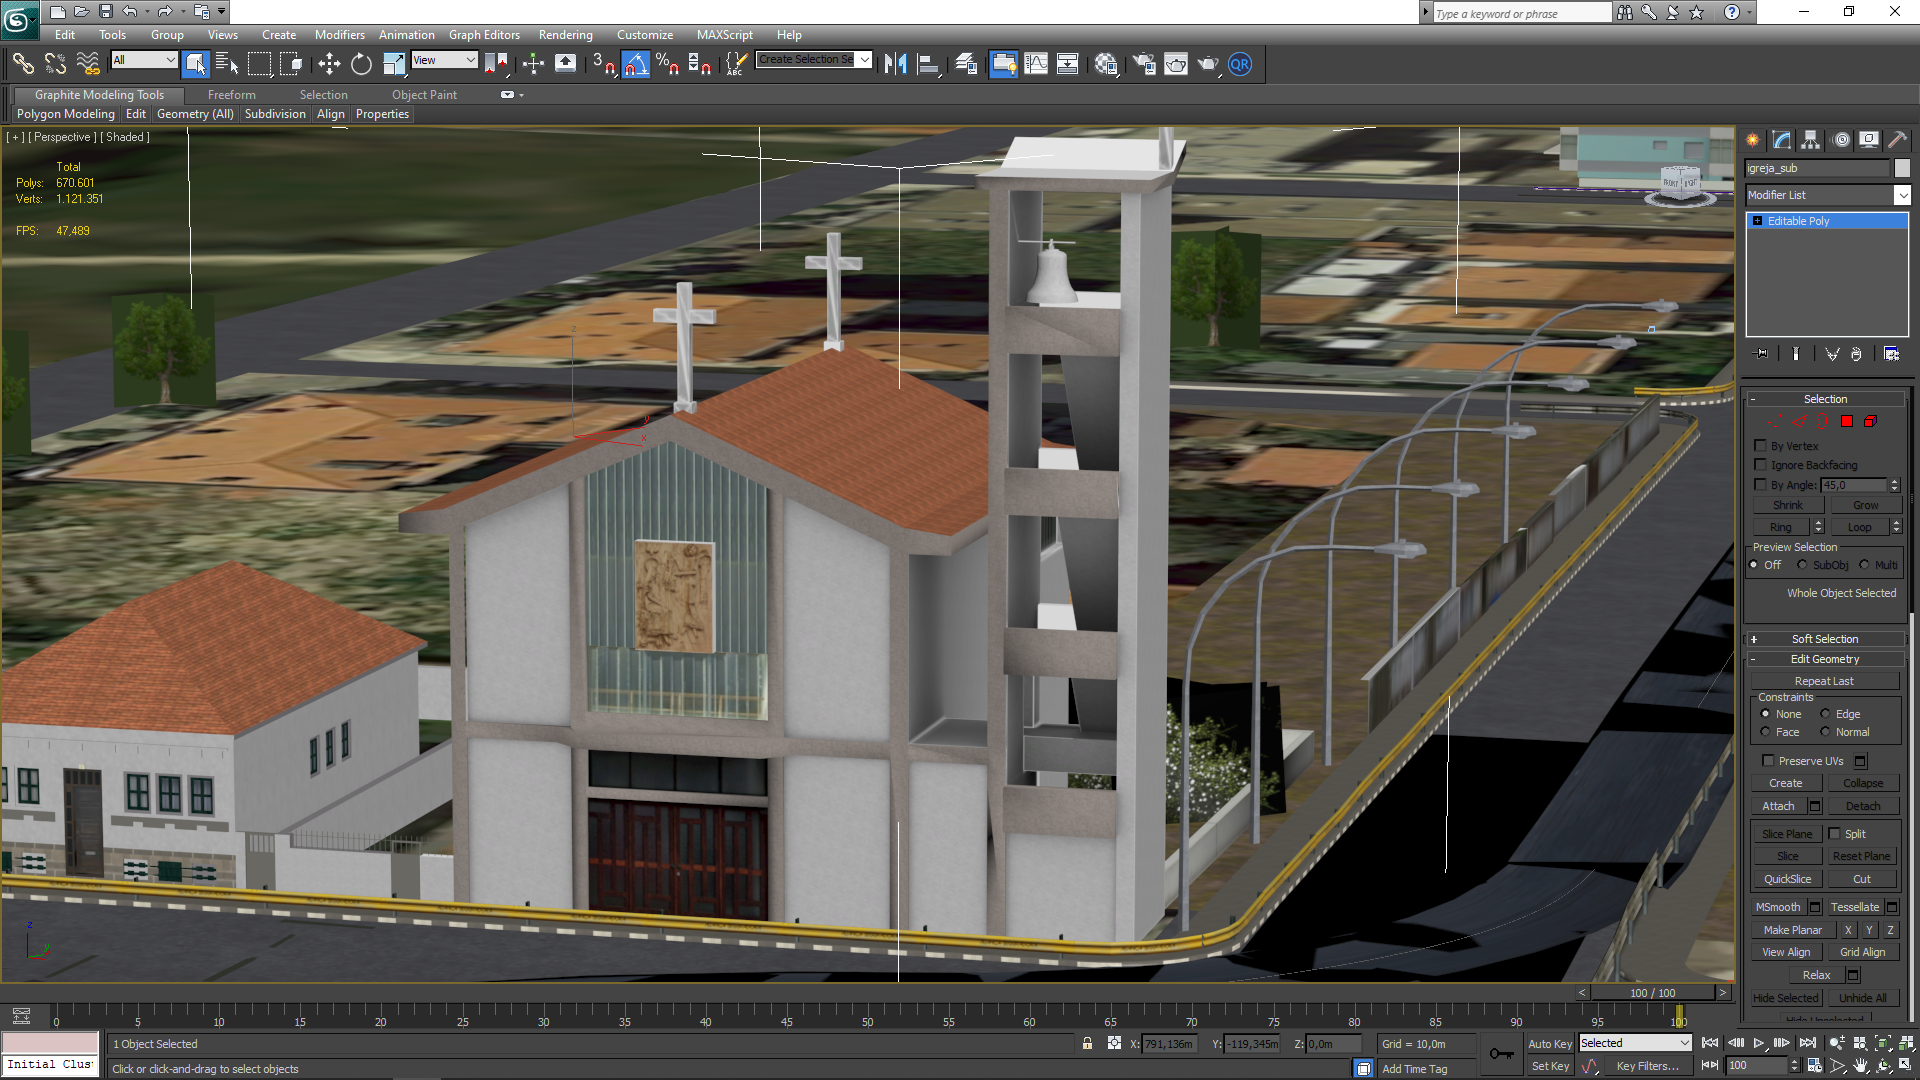1920x1080 pixels.
Task: Activate the Select Object tool
Action: click(196, 64)
